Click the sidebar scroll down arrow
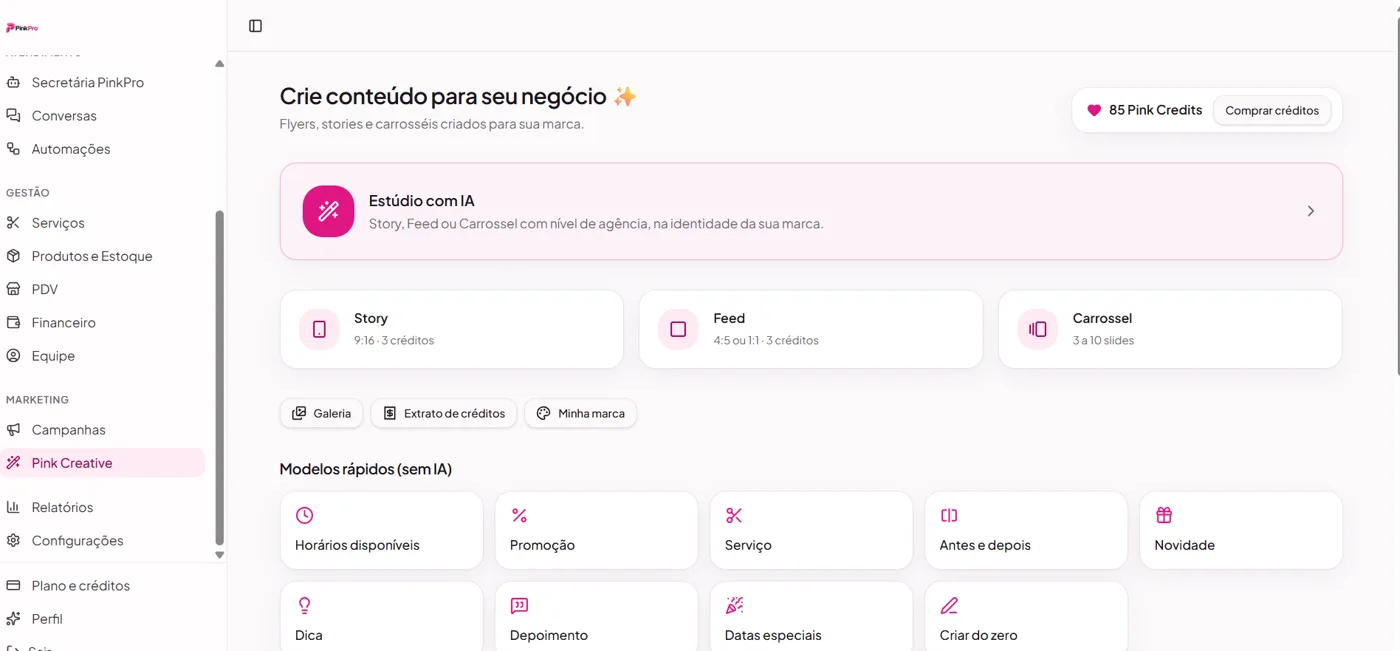 220,555
